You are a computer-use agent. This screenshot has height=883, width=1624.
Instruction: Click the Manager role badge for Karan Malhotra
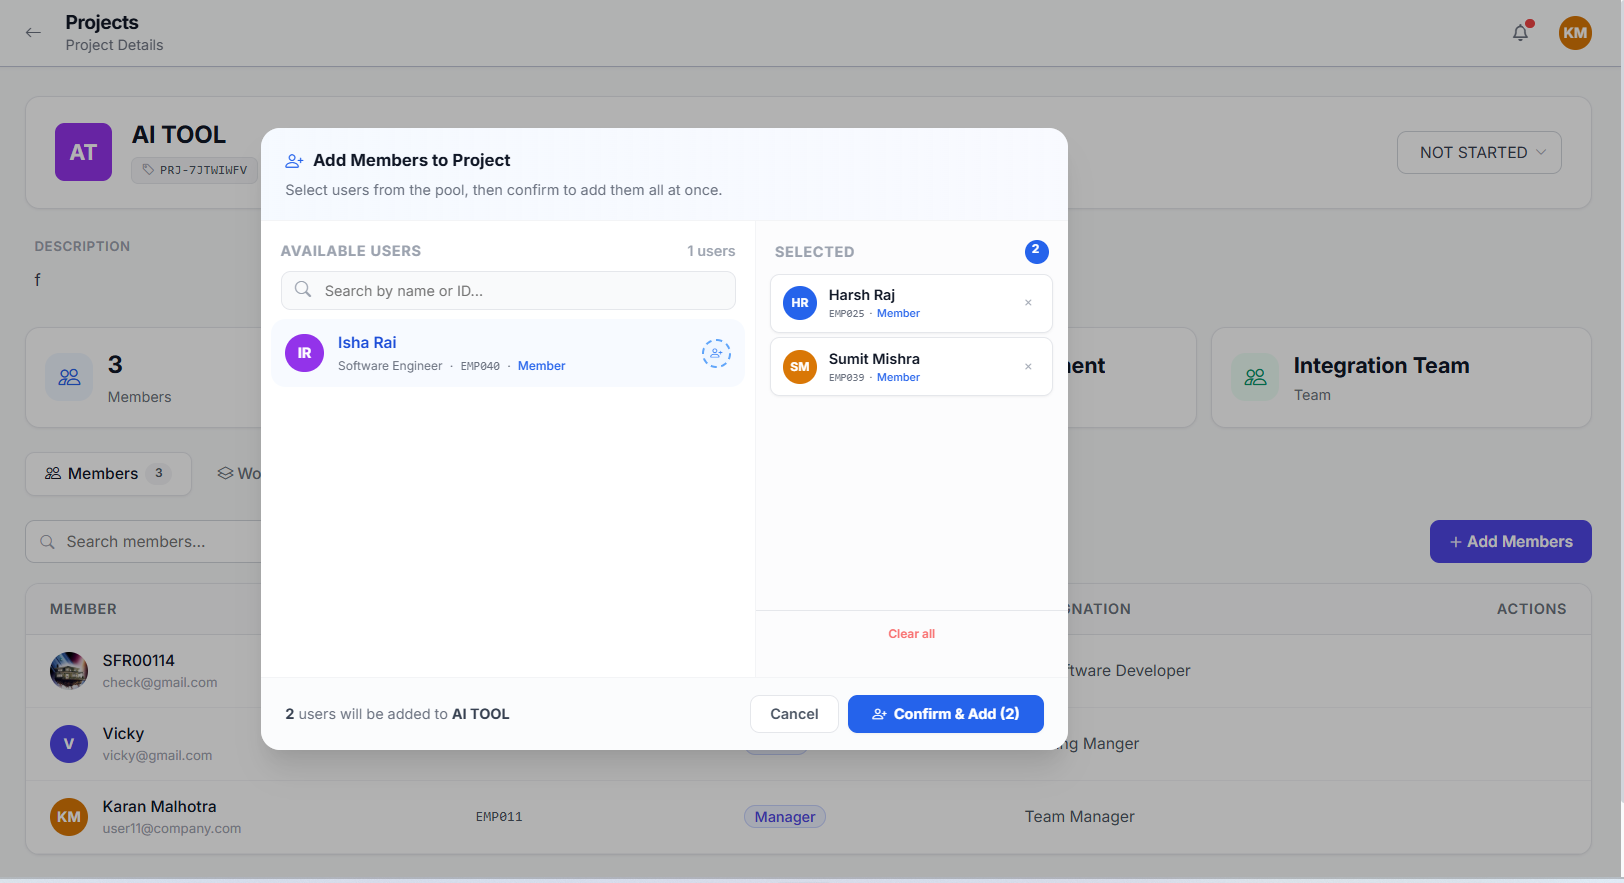coord(785,817)
